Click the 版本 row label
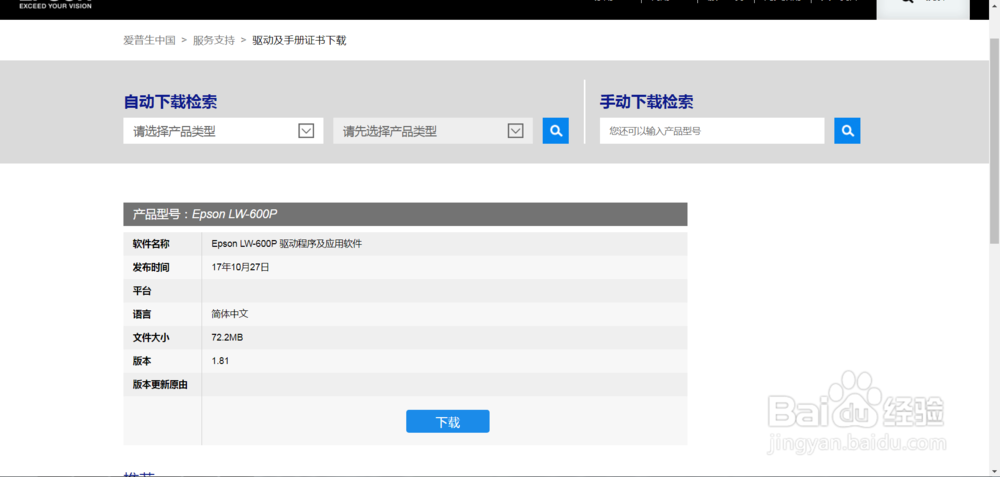Screen dimensions: 1000x477 [x=142, y=361]
